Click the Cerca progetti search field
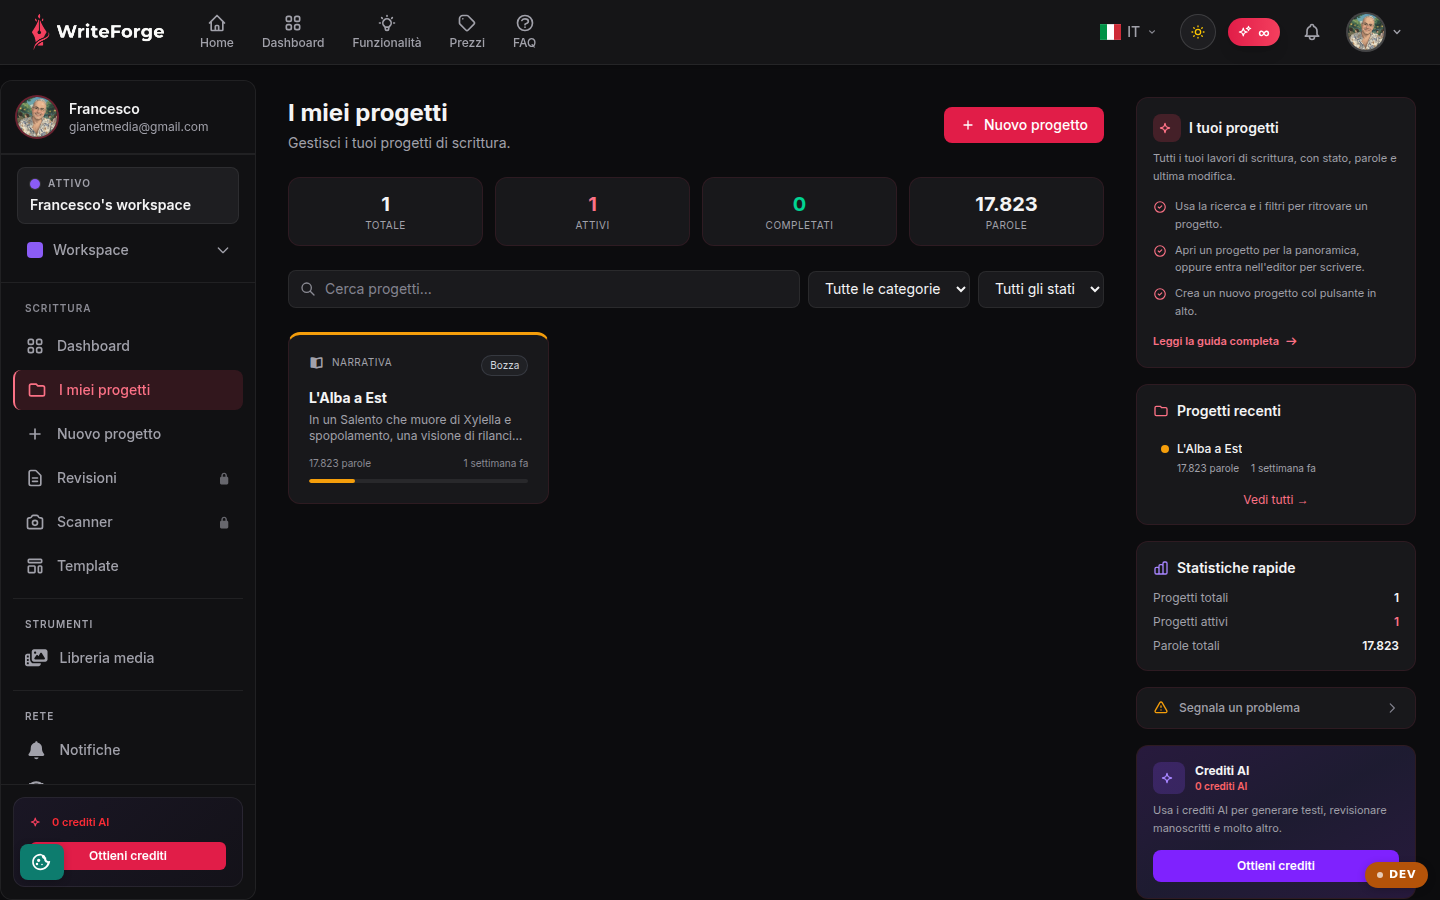This screenshot has width=1440, height=900. 544,289
